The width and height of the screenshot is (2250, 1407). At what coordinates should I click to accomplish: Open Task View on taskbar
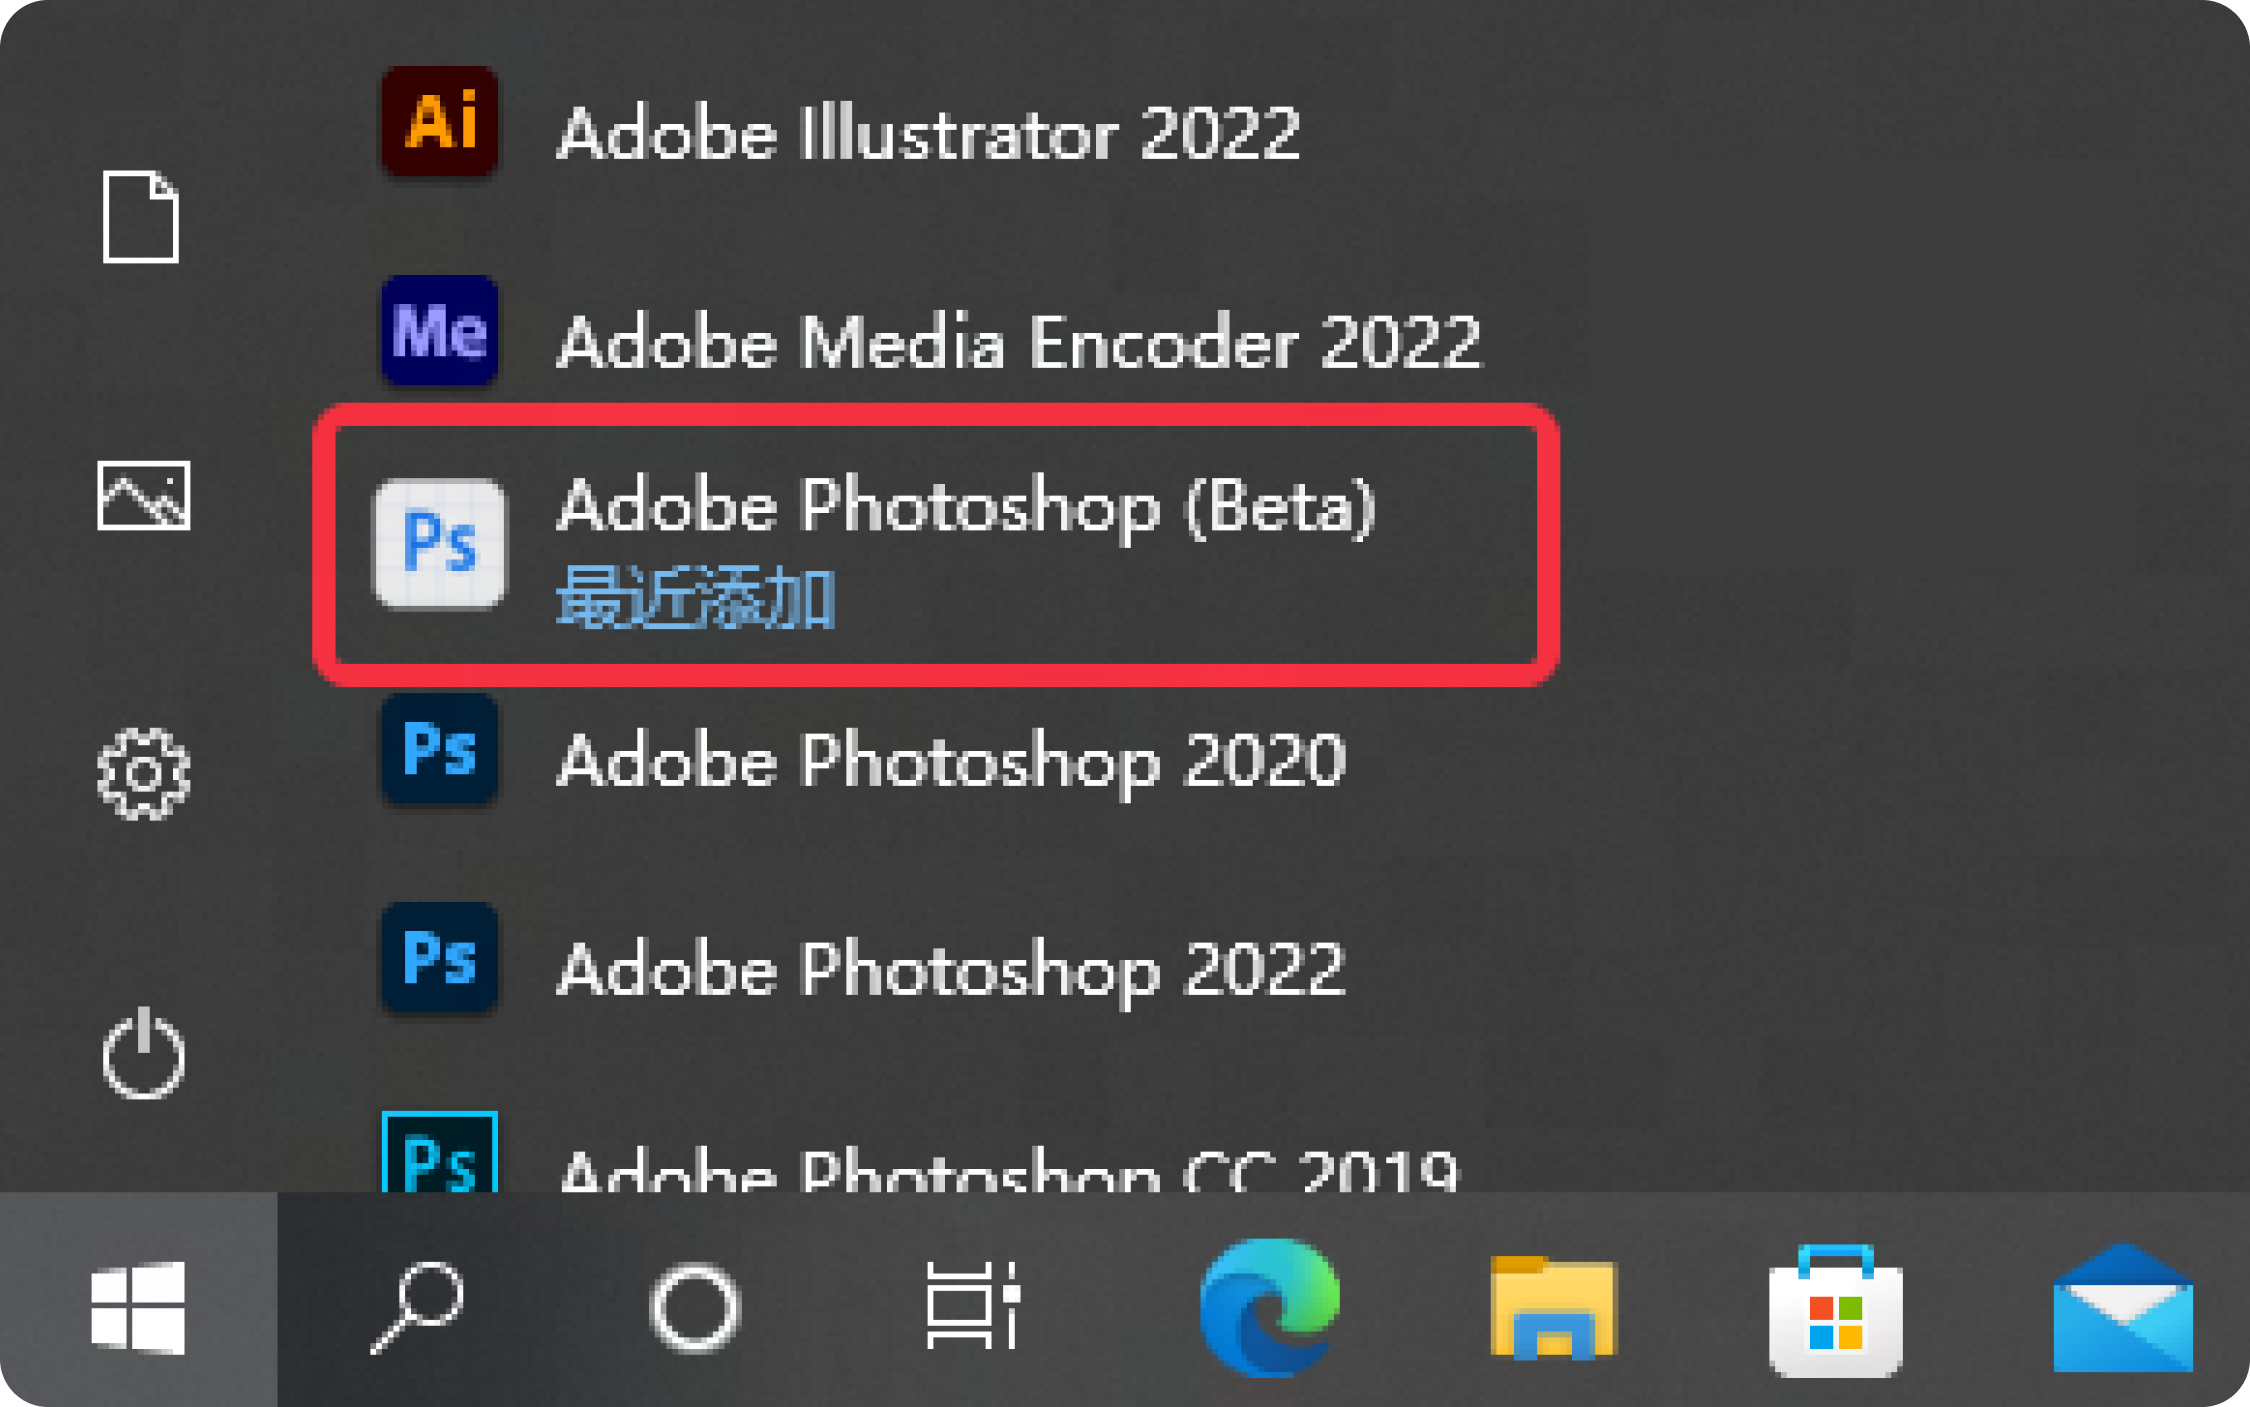(x=972, y=1306)
